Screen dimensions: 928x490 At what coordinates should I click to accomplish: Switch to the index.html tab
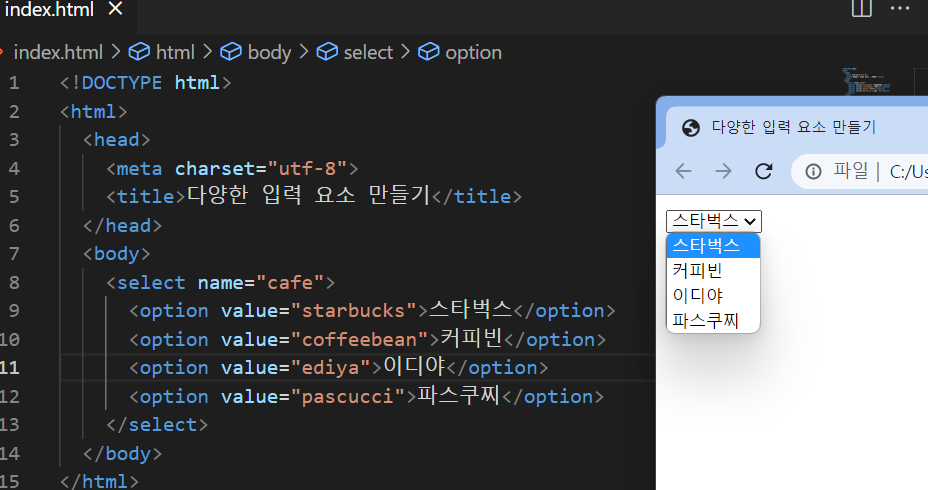click(49, 9)
